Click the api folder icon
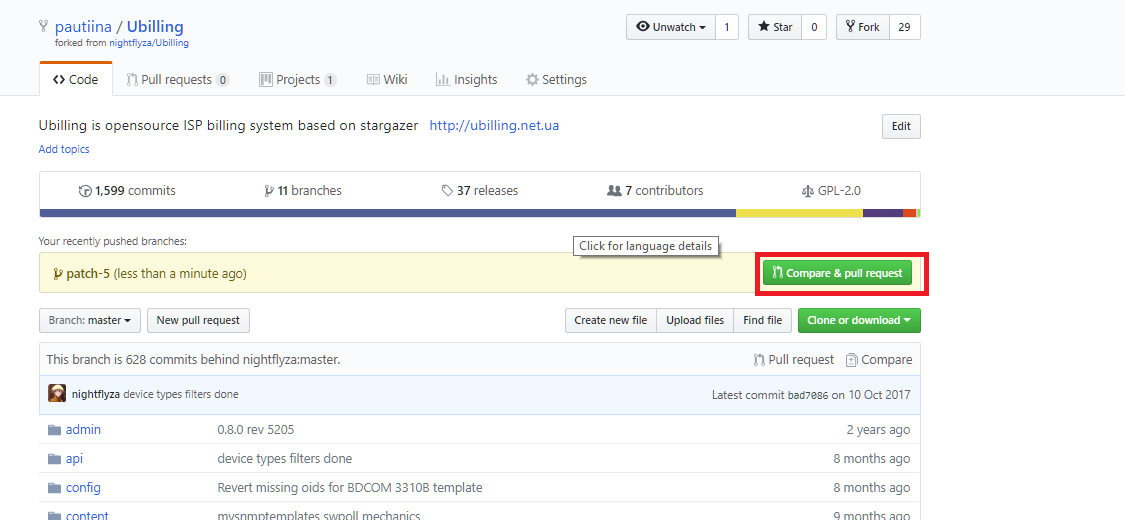 (54, 459)
